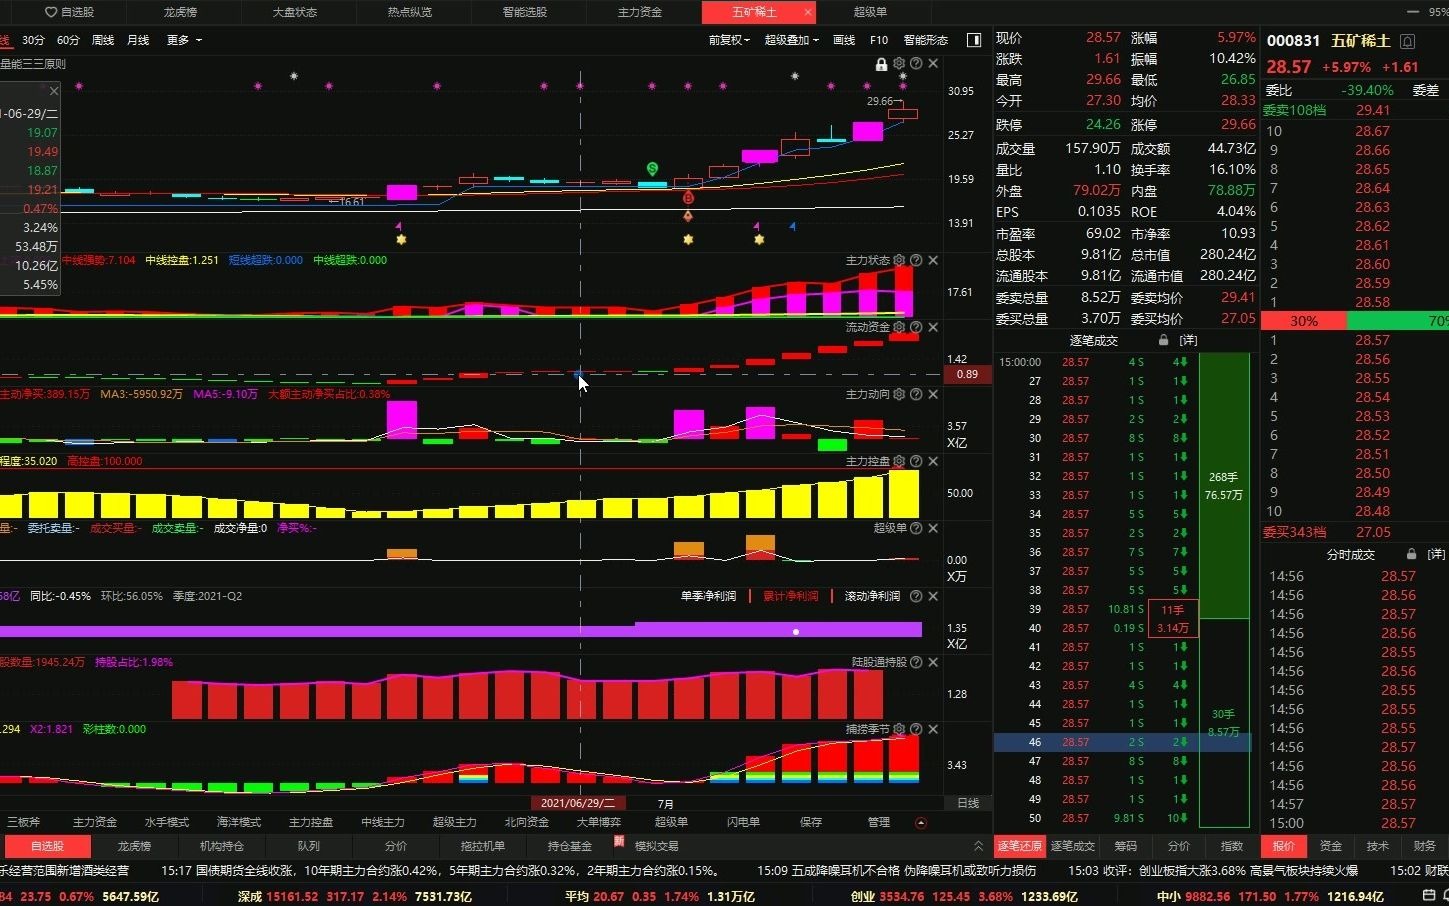Open 详 details for 逐笔成交
This screenshot has width=1449, height=906.
(1188, 341)
